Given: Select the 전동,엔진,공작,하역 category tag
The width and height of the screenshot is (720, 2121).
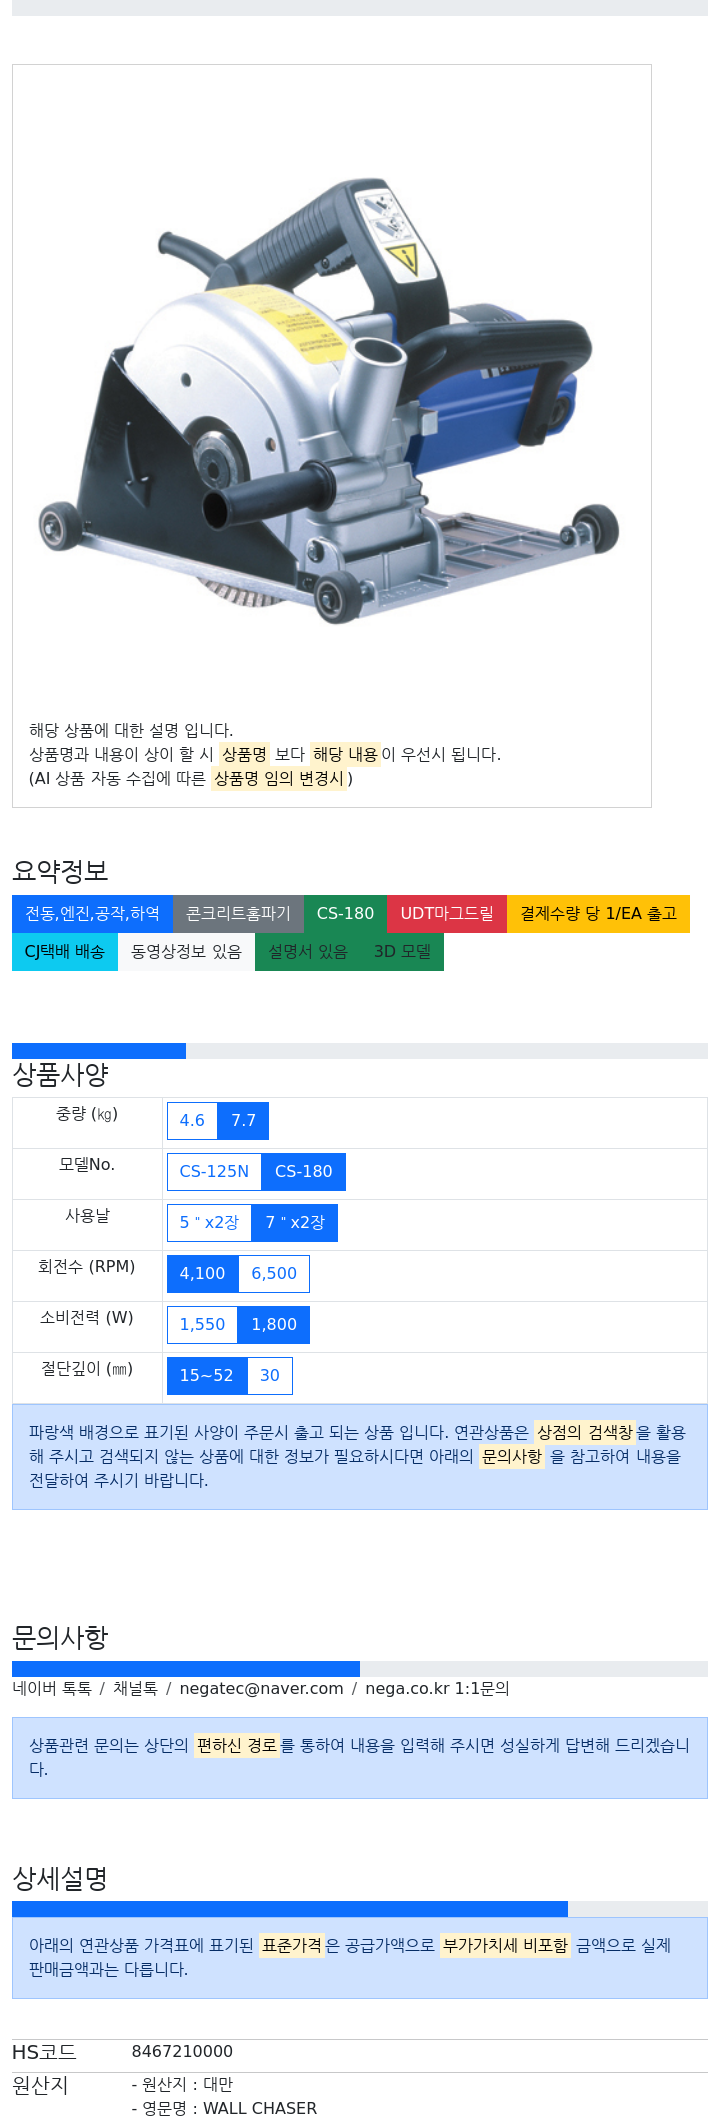Looking at the screenshot, I should pyautogui.click(x=92, y=914).
